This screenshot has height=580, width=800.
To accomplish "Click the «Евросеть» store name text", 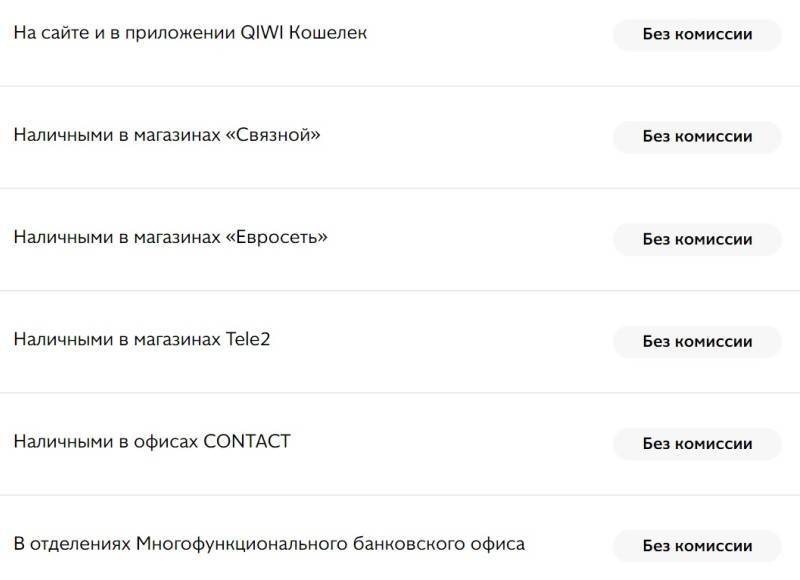I will (277, 237).
